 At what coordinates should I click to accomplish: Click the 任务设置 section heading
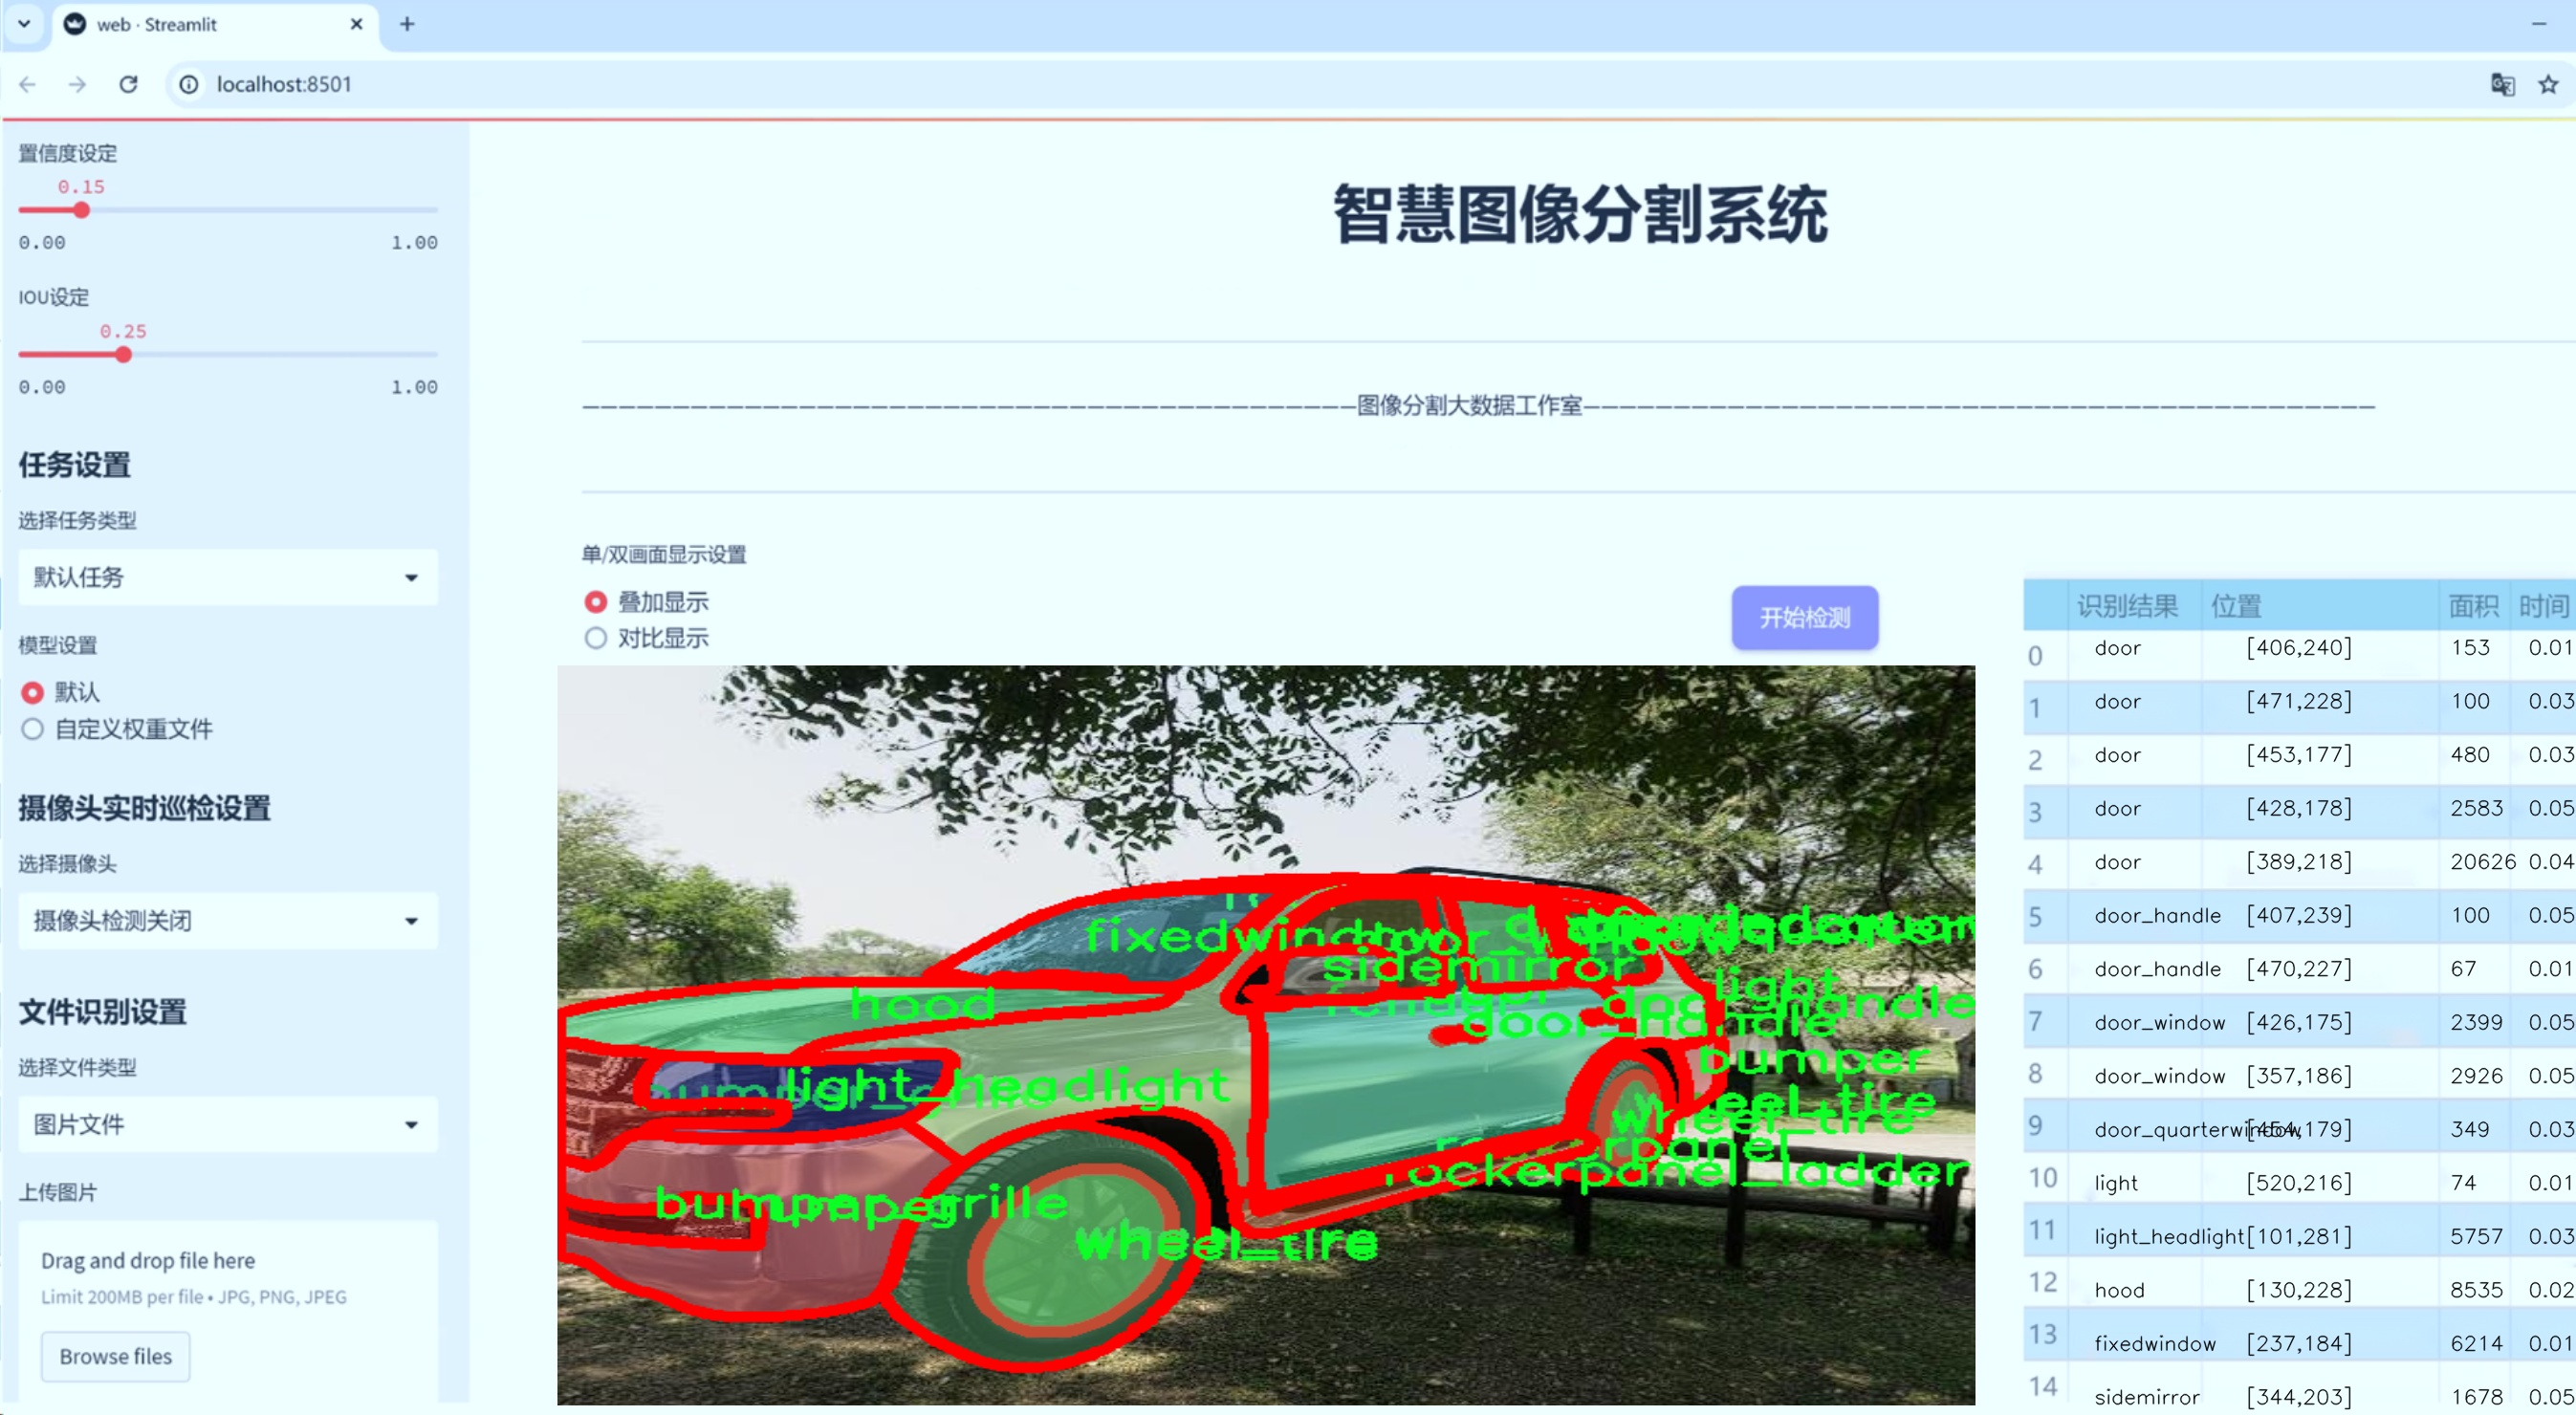tap(75, 465)
